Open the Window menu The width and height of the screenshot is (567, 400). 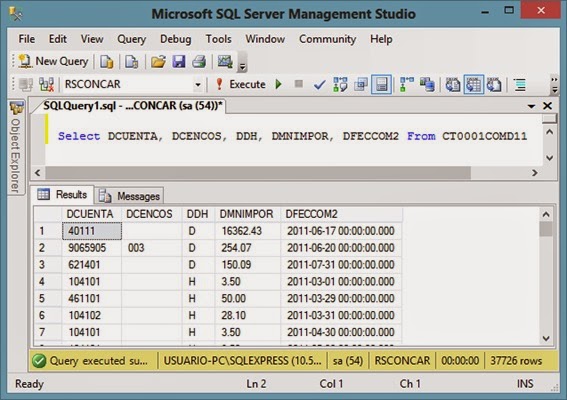265,39
